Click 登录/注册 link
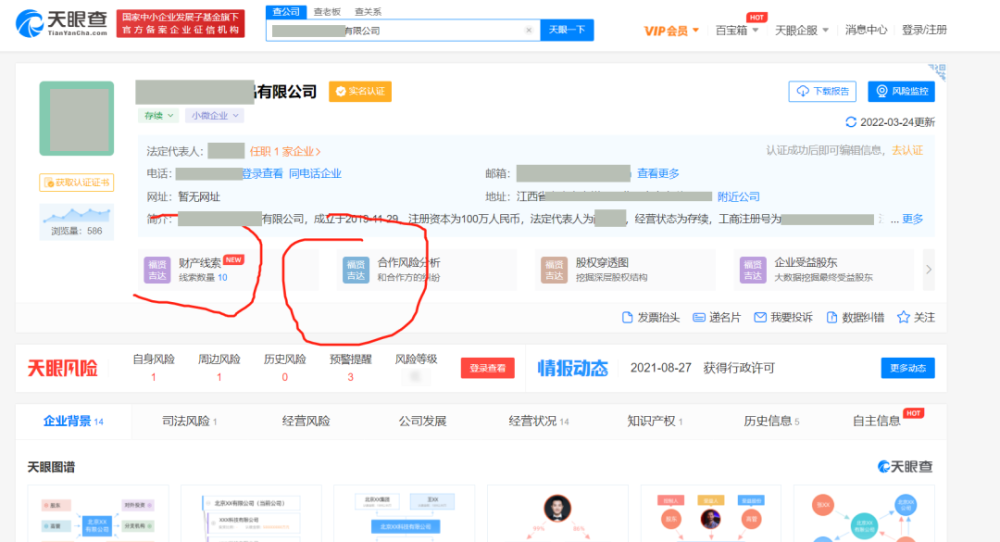 pyautogui.click(x=924, y=30)
